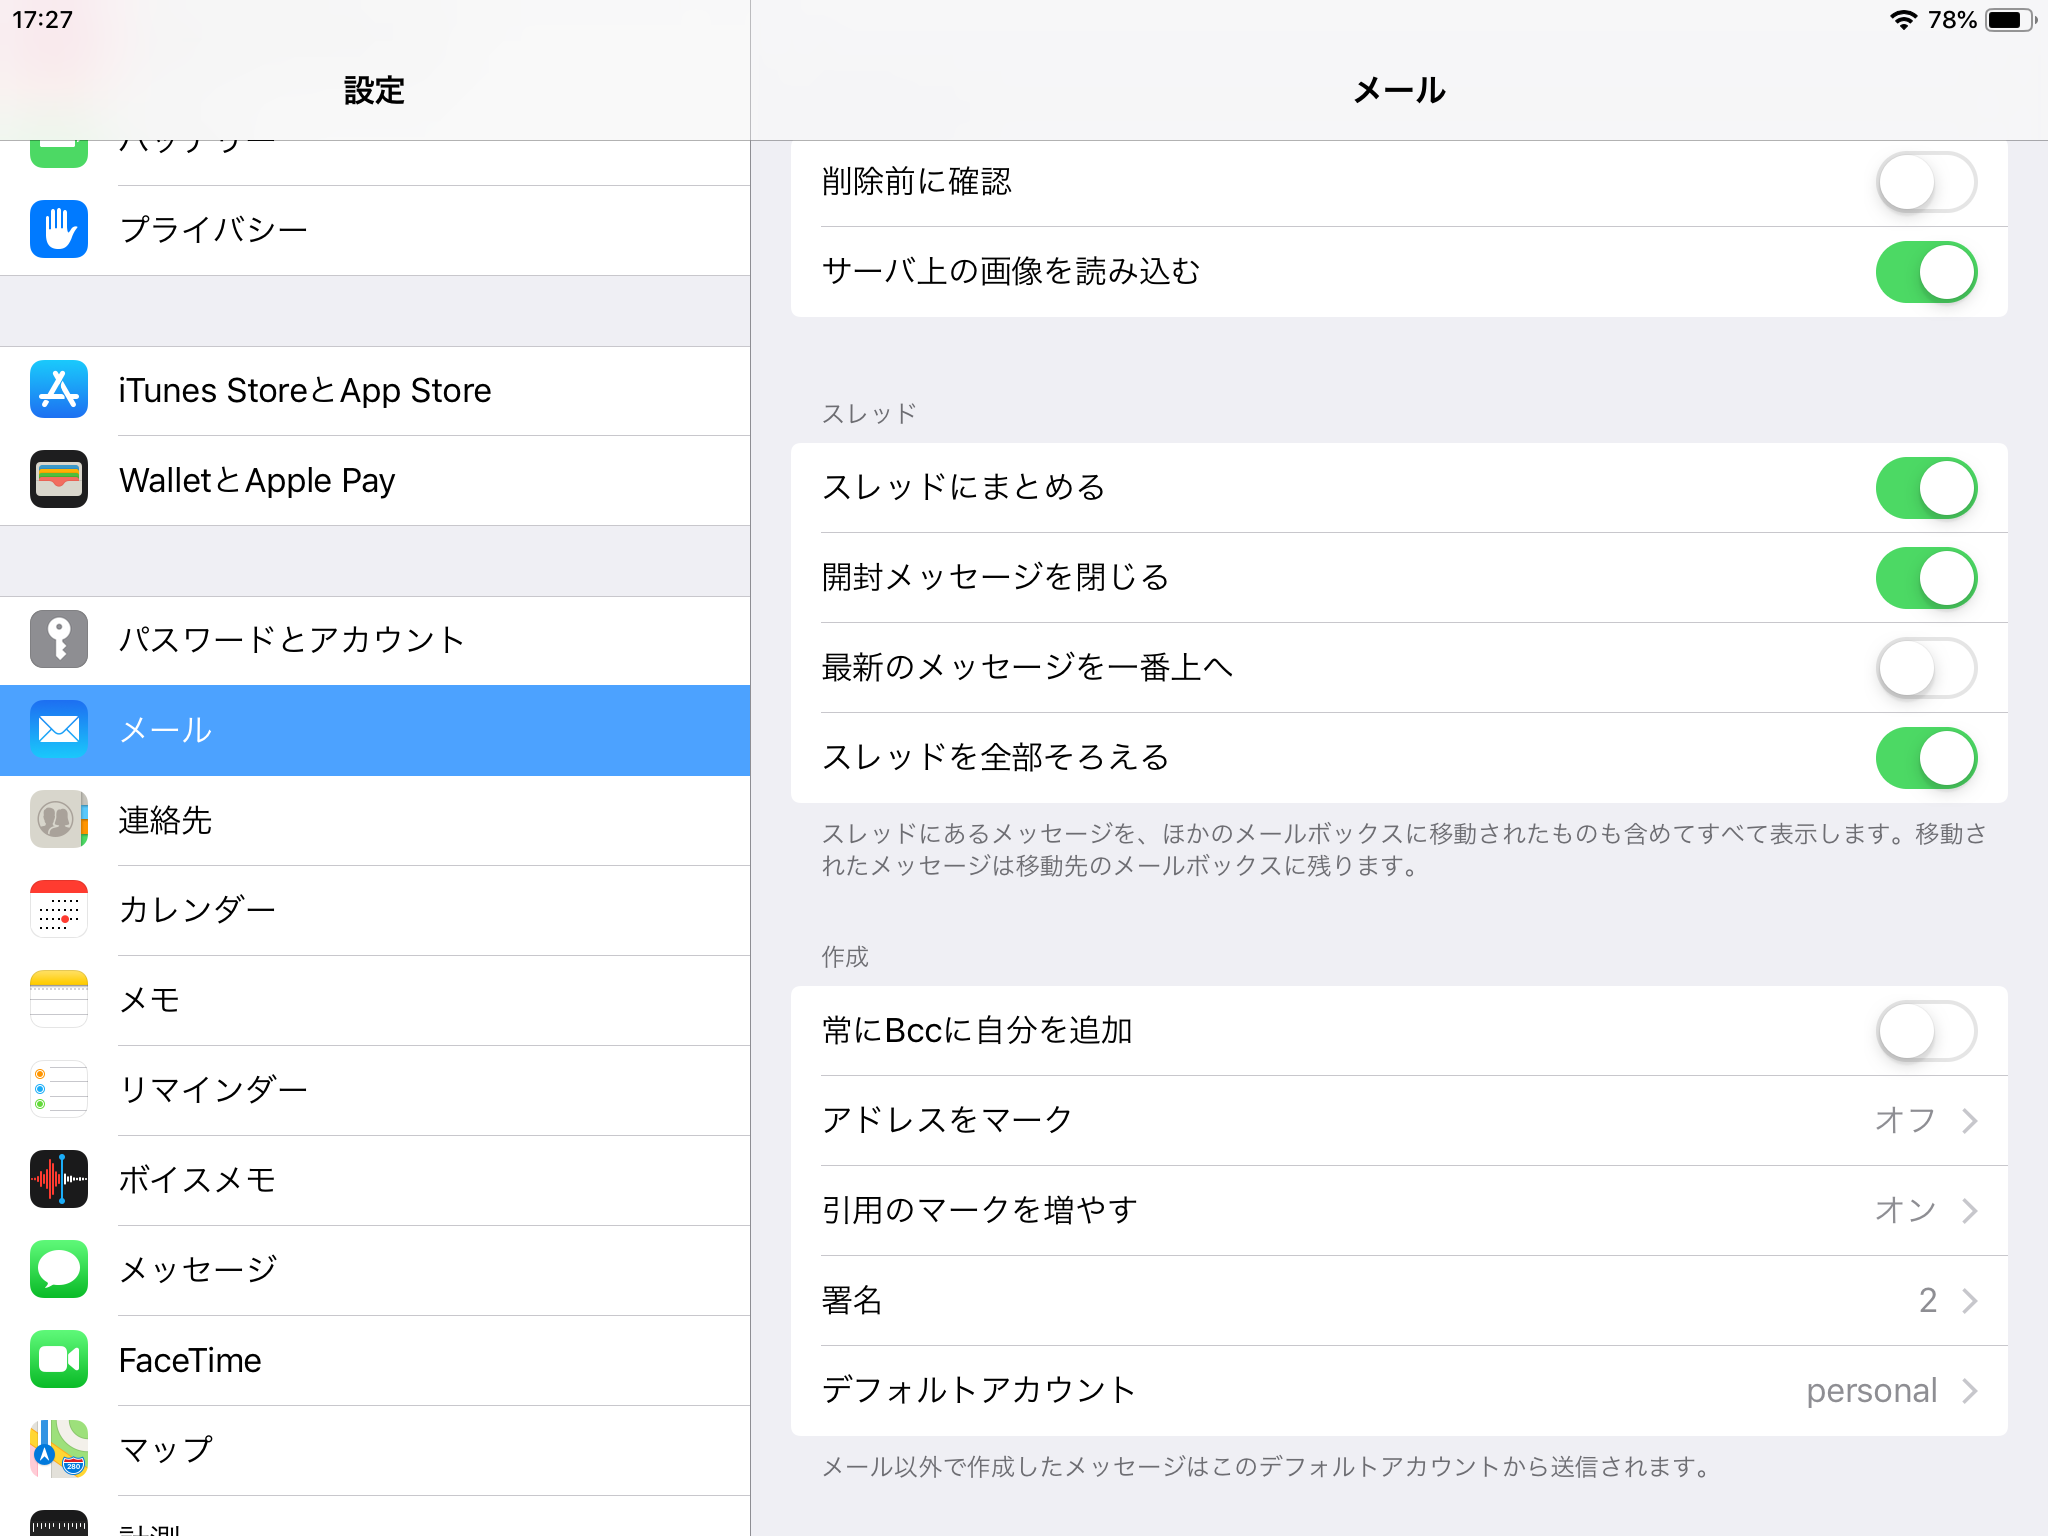
Task: Enable 常にBccに自分を追加 switch
Action: point(1926,1031)
